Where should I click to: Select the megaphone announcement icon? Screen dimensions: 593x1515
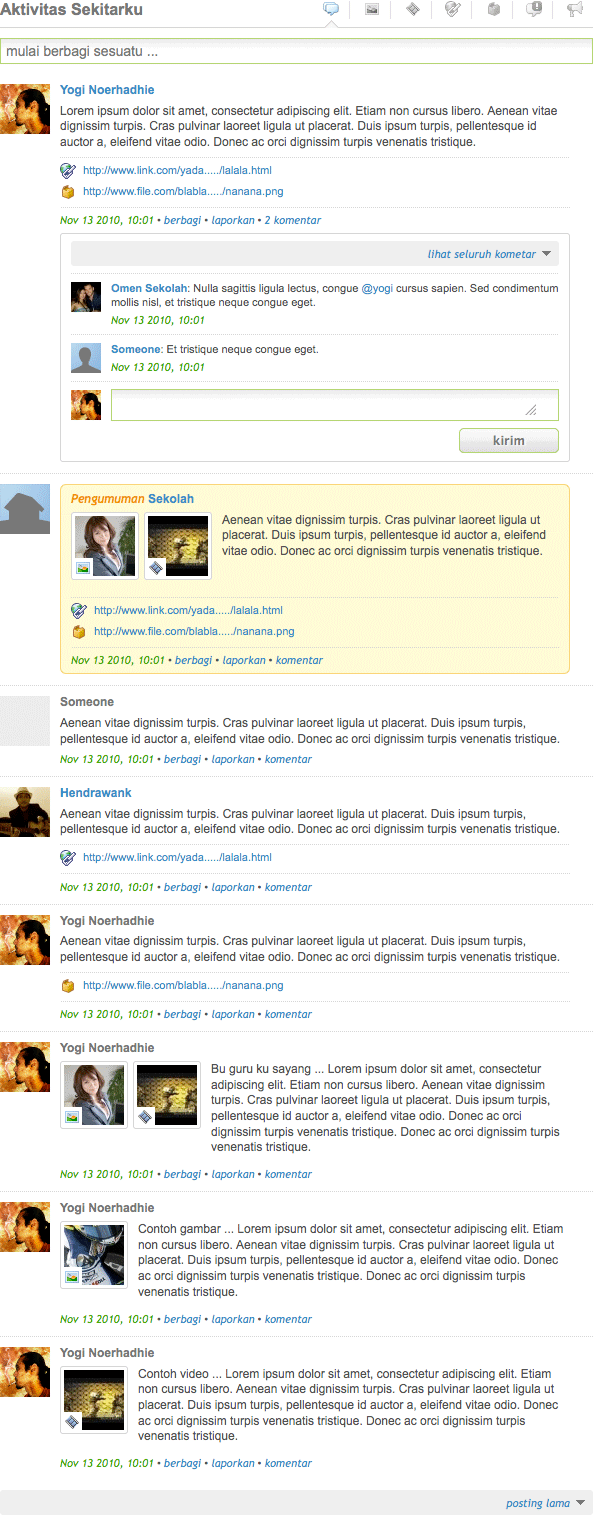click(x=574, y=10)
